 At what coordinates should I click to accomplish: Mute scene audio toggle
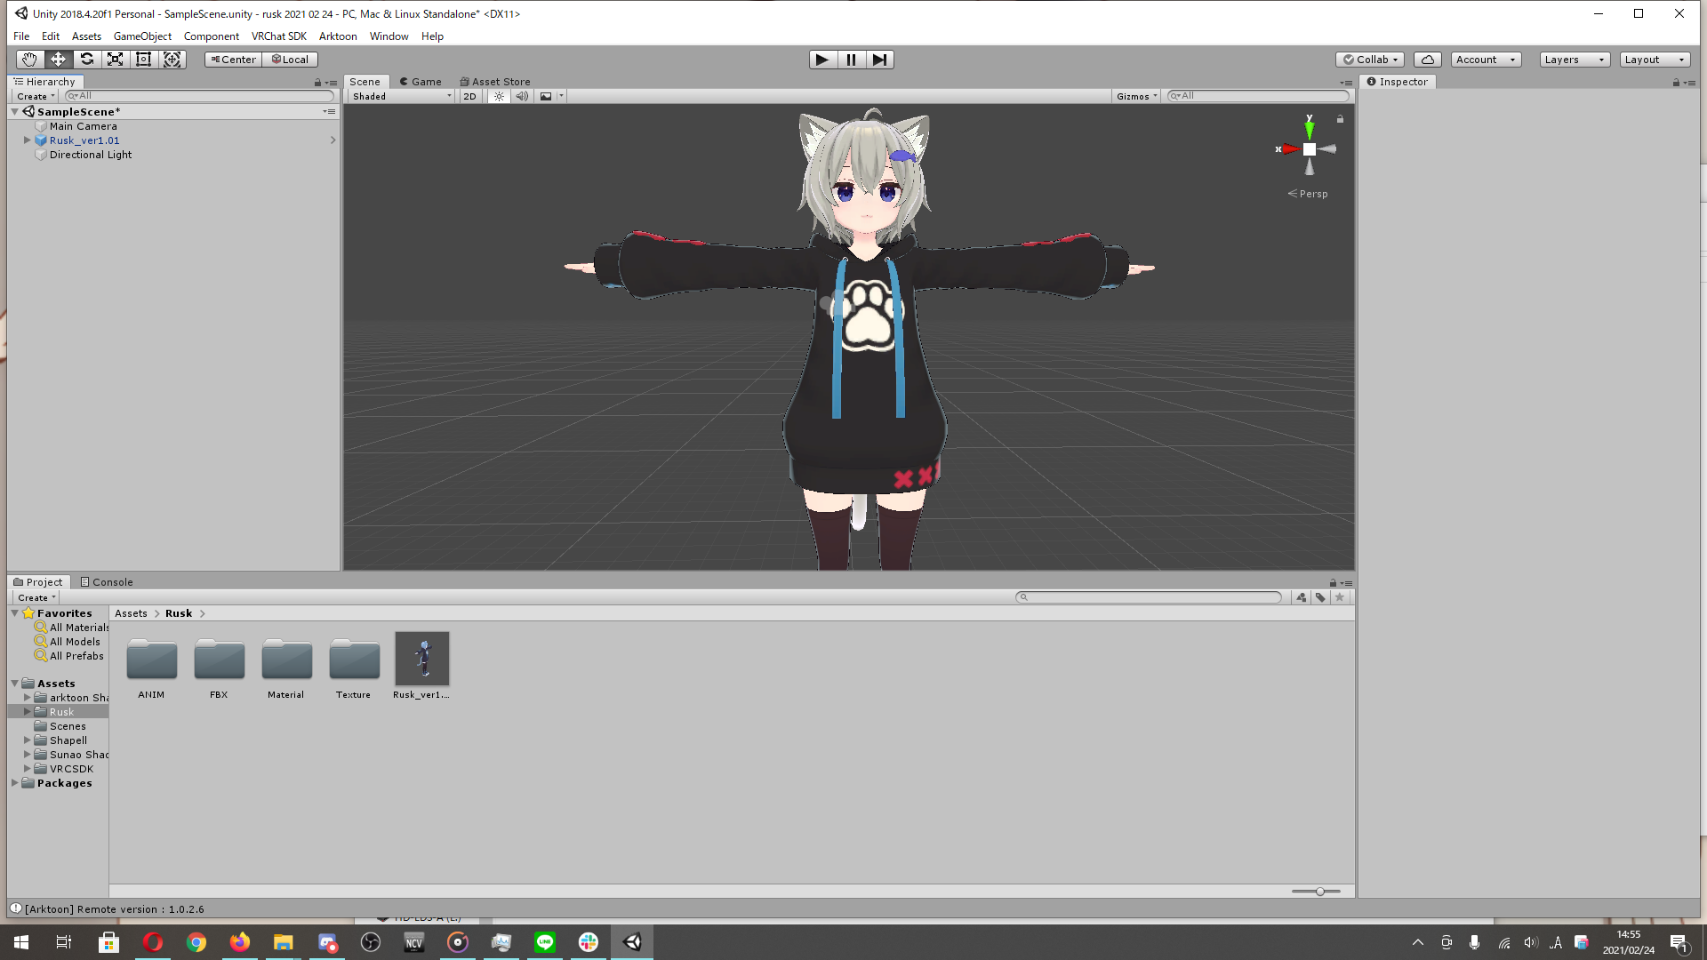coord(521,97)
